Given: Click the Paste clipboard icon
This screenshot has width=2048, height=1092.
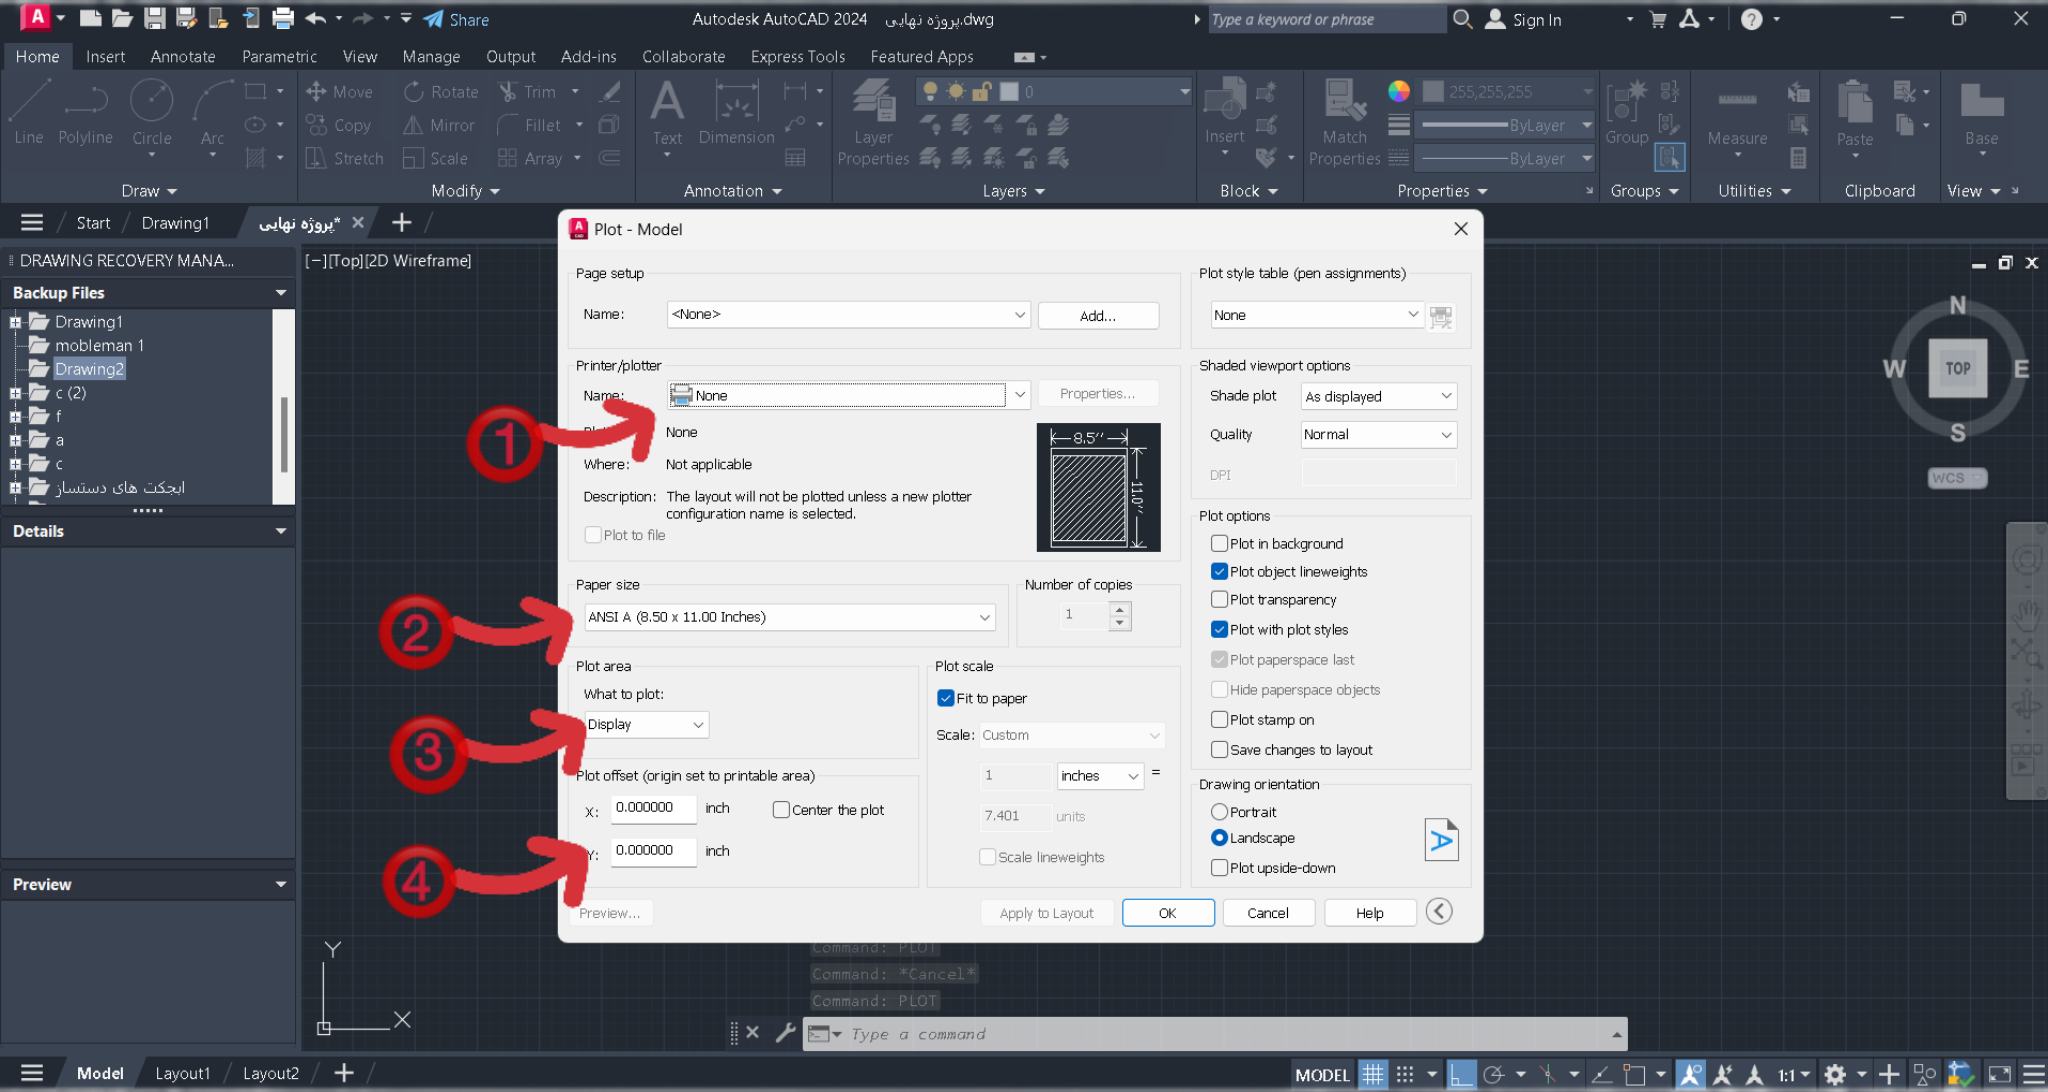Looking at the screenshot, I should 1855,103.
